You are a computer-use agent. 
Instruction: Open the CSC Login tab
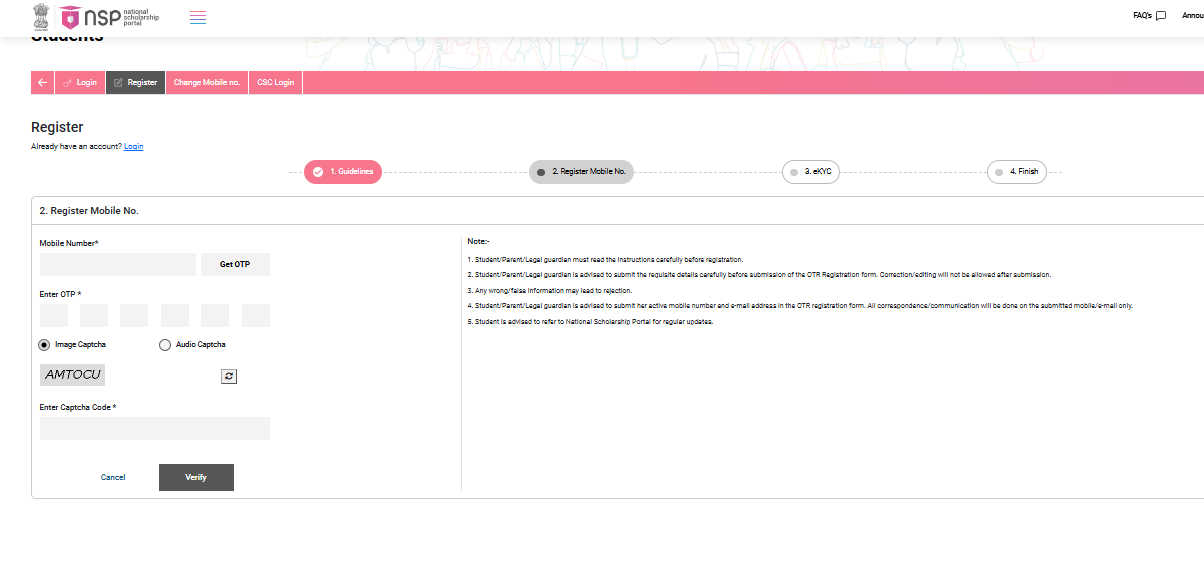[x=276, y=82]
